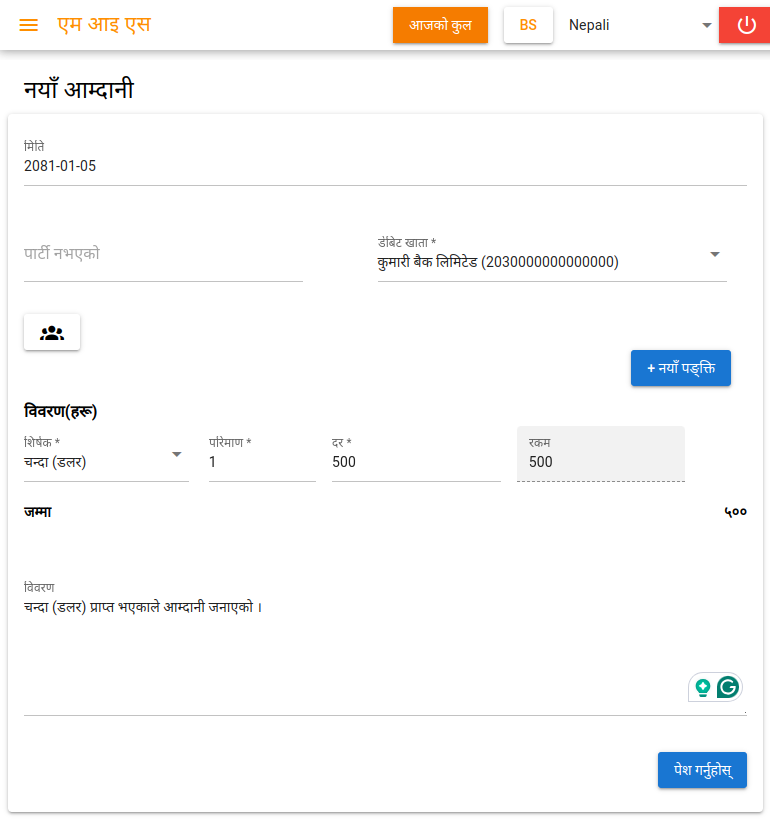Select the परिमाण quantity input showing 1
Viewport: 770px width, 823px height.
click(x=260, y=462)
